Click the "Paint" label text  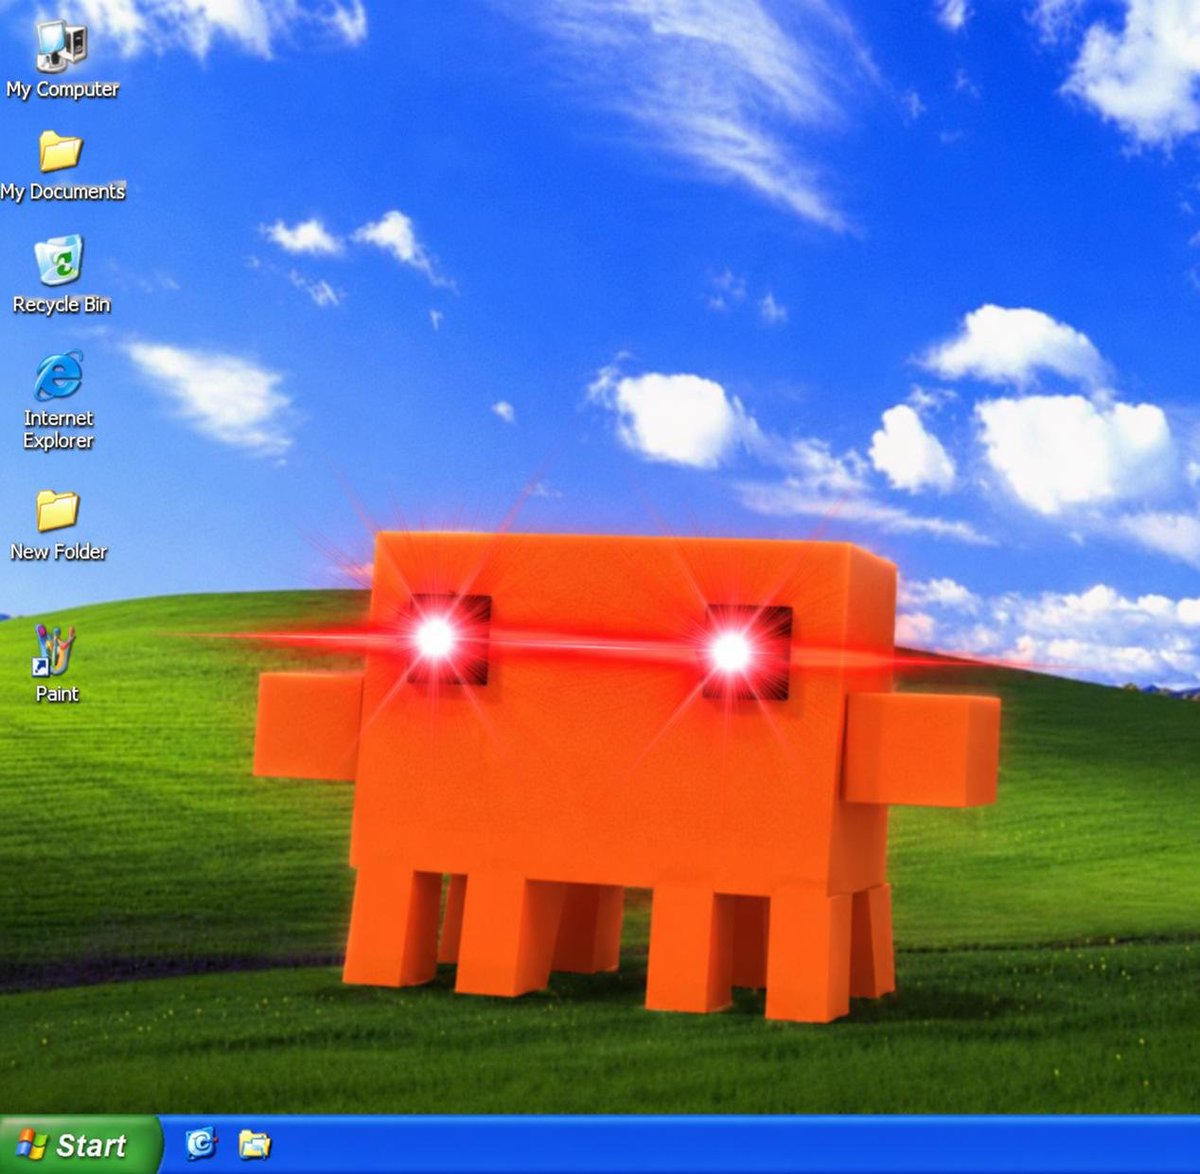(57, 694)
